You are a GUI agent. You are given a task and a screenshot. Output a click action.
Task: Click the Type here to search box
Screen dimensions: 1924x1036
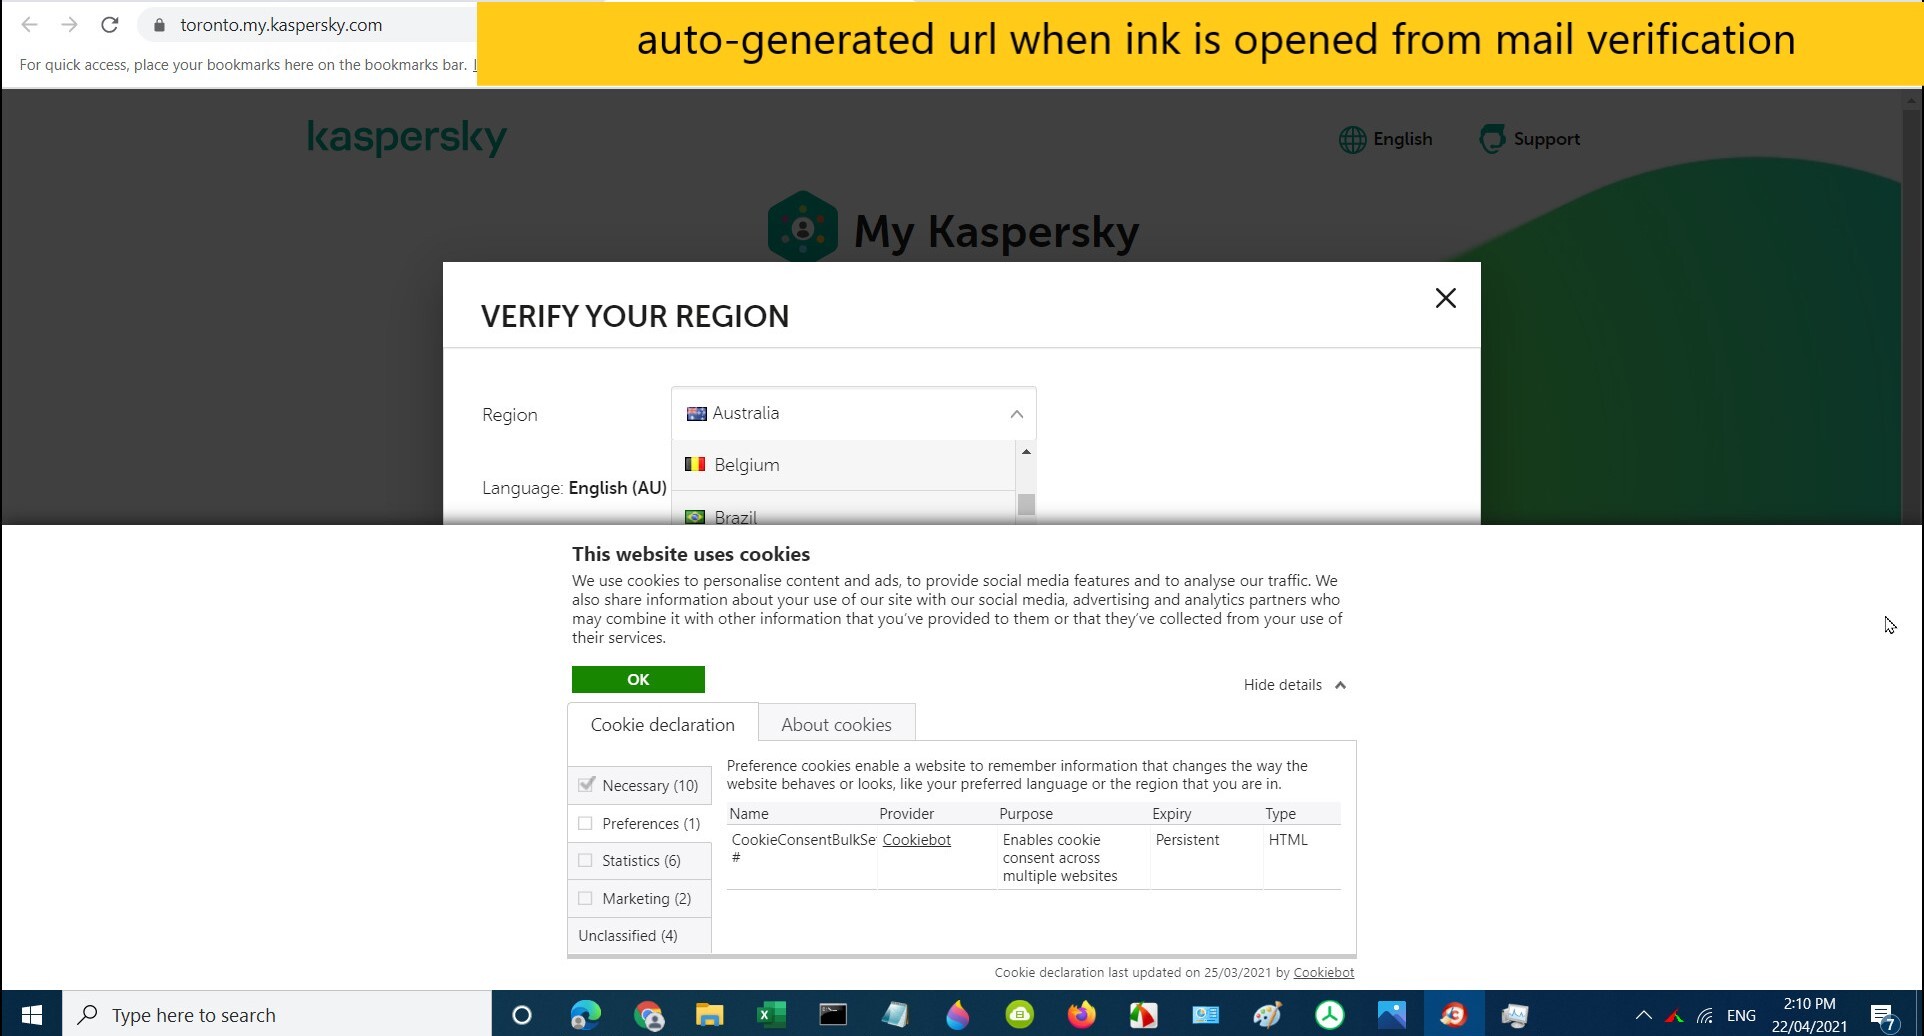pos(277,1015)
